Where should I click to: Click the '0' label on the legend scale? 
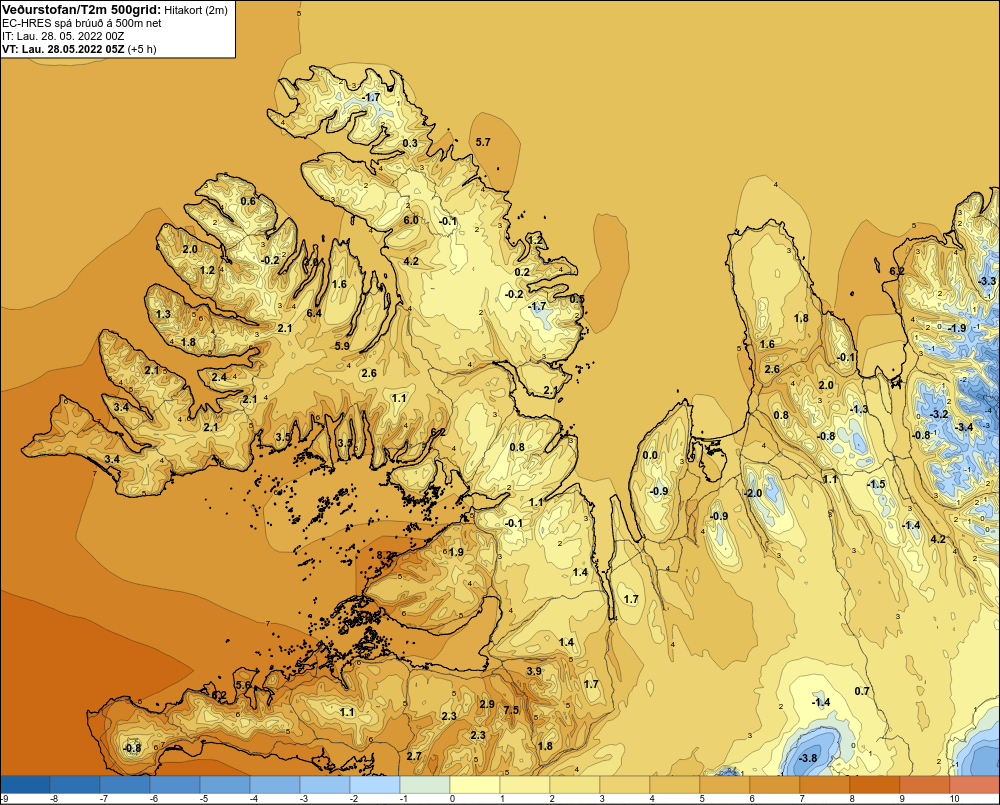[453, 799]
